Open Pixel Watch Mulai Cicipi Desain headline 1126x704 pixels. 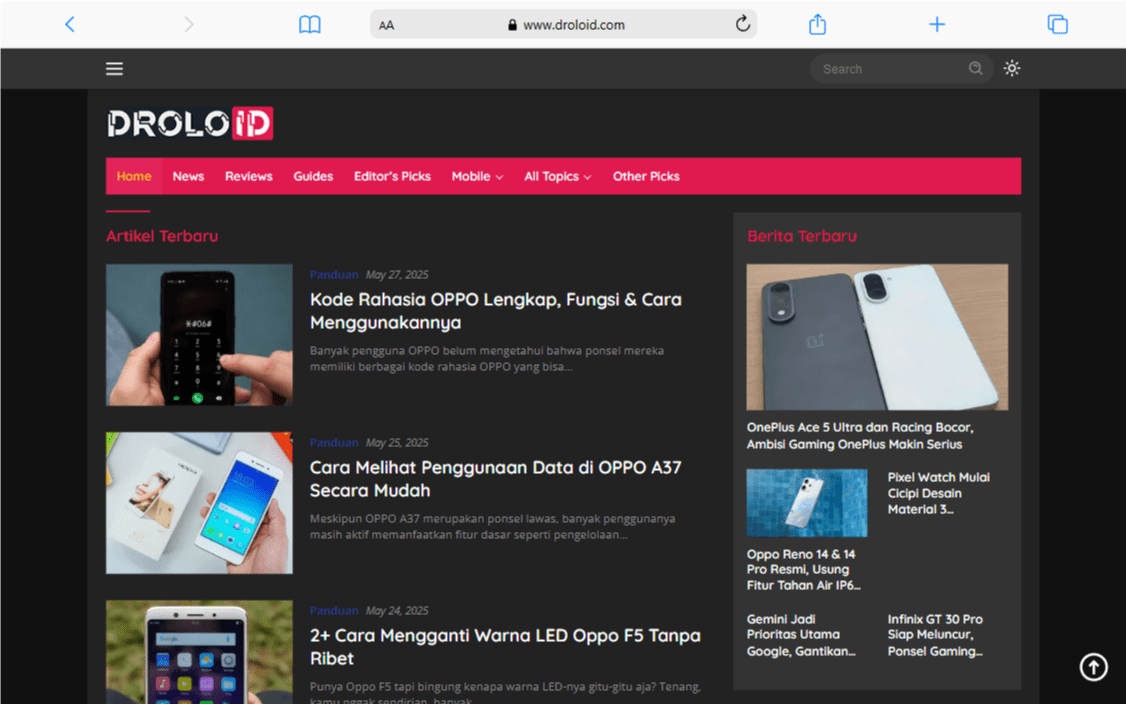939,494
